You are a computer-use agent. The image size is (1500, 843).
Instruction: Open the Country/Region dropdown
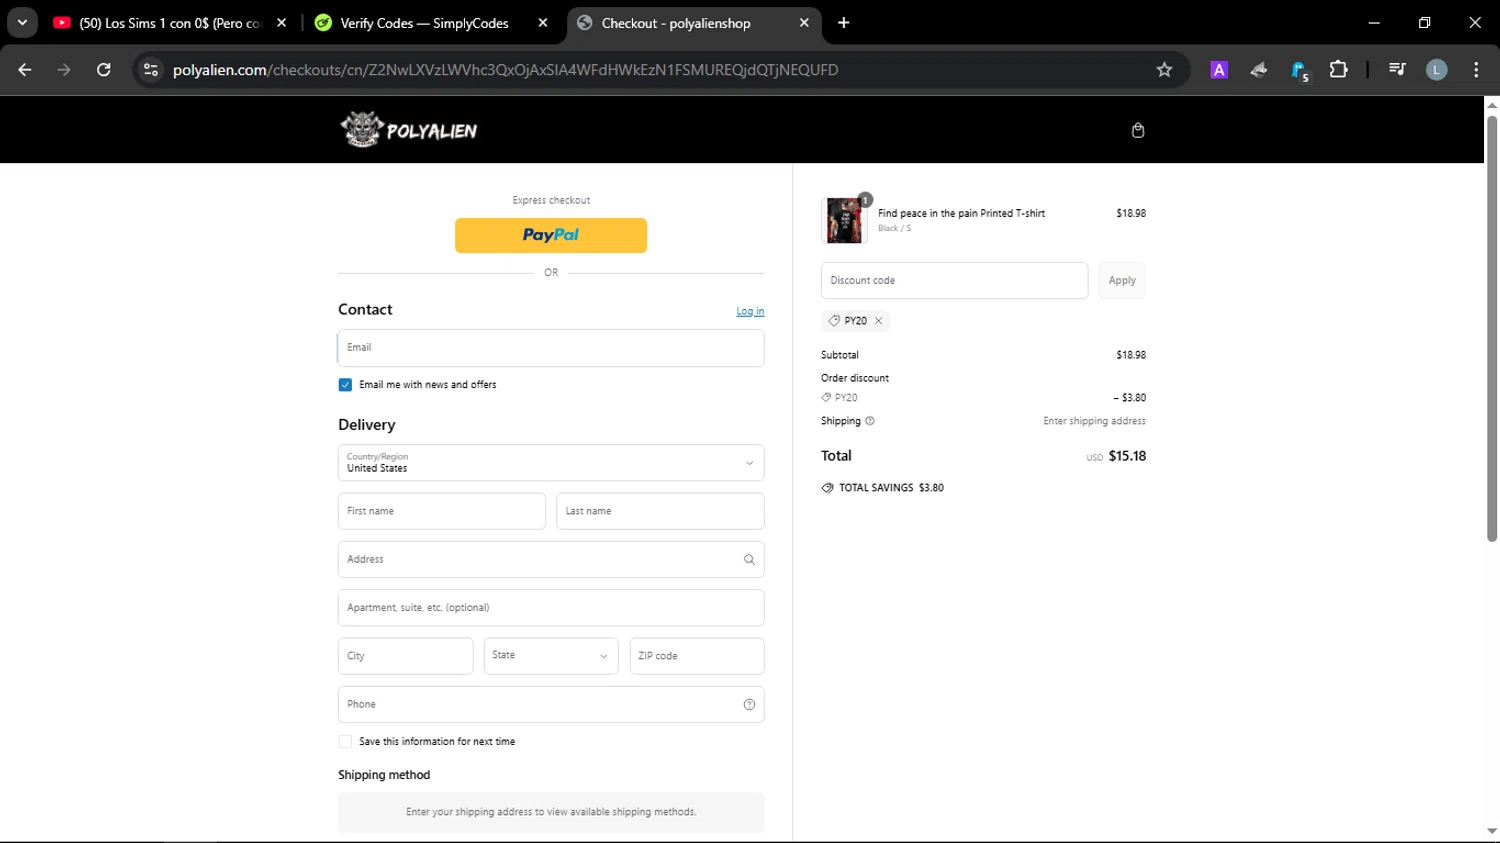[x=551, y=463]
